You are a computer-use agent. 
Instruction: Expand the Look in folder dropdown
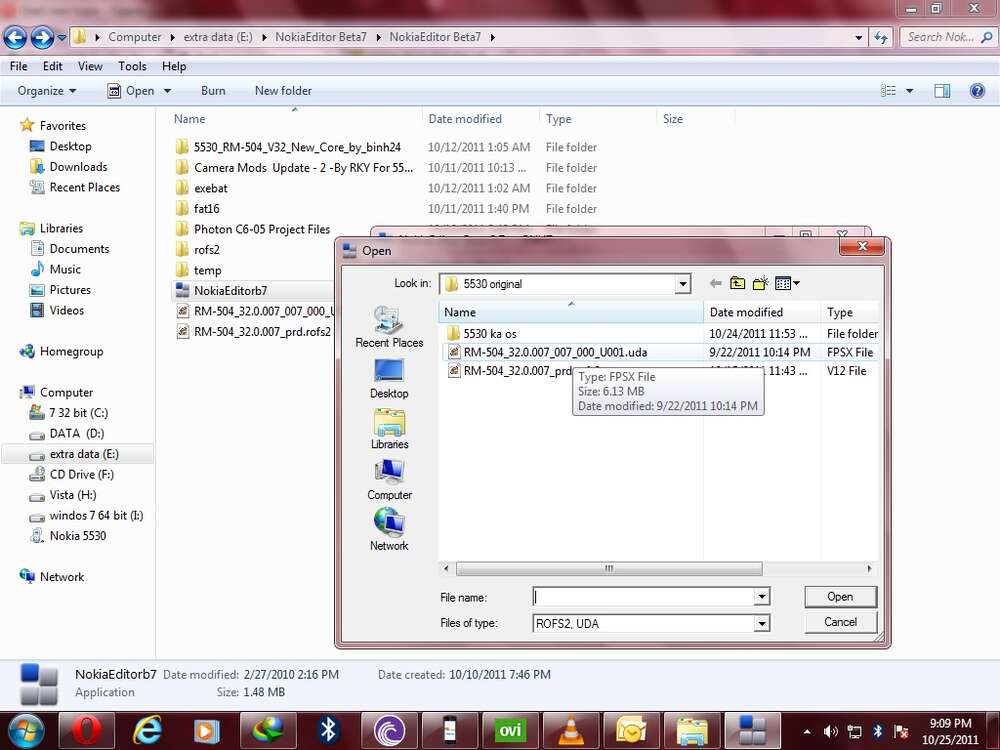[682, 284]
